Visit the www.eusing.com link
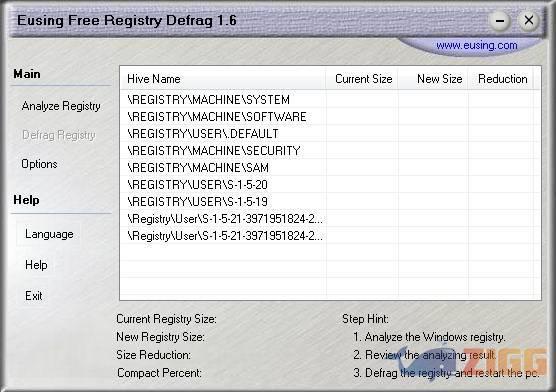Image resolution: width=556 pixels, height=392 pixels. tap(477, 46)
